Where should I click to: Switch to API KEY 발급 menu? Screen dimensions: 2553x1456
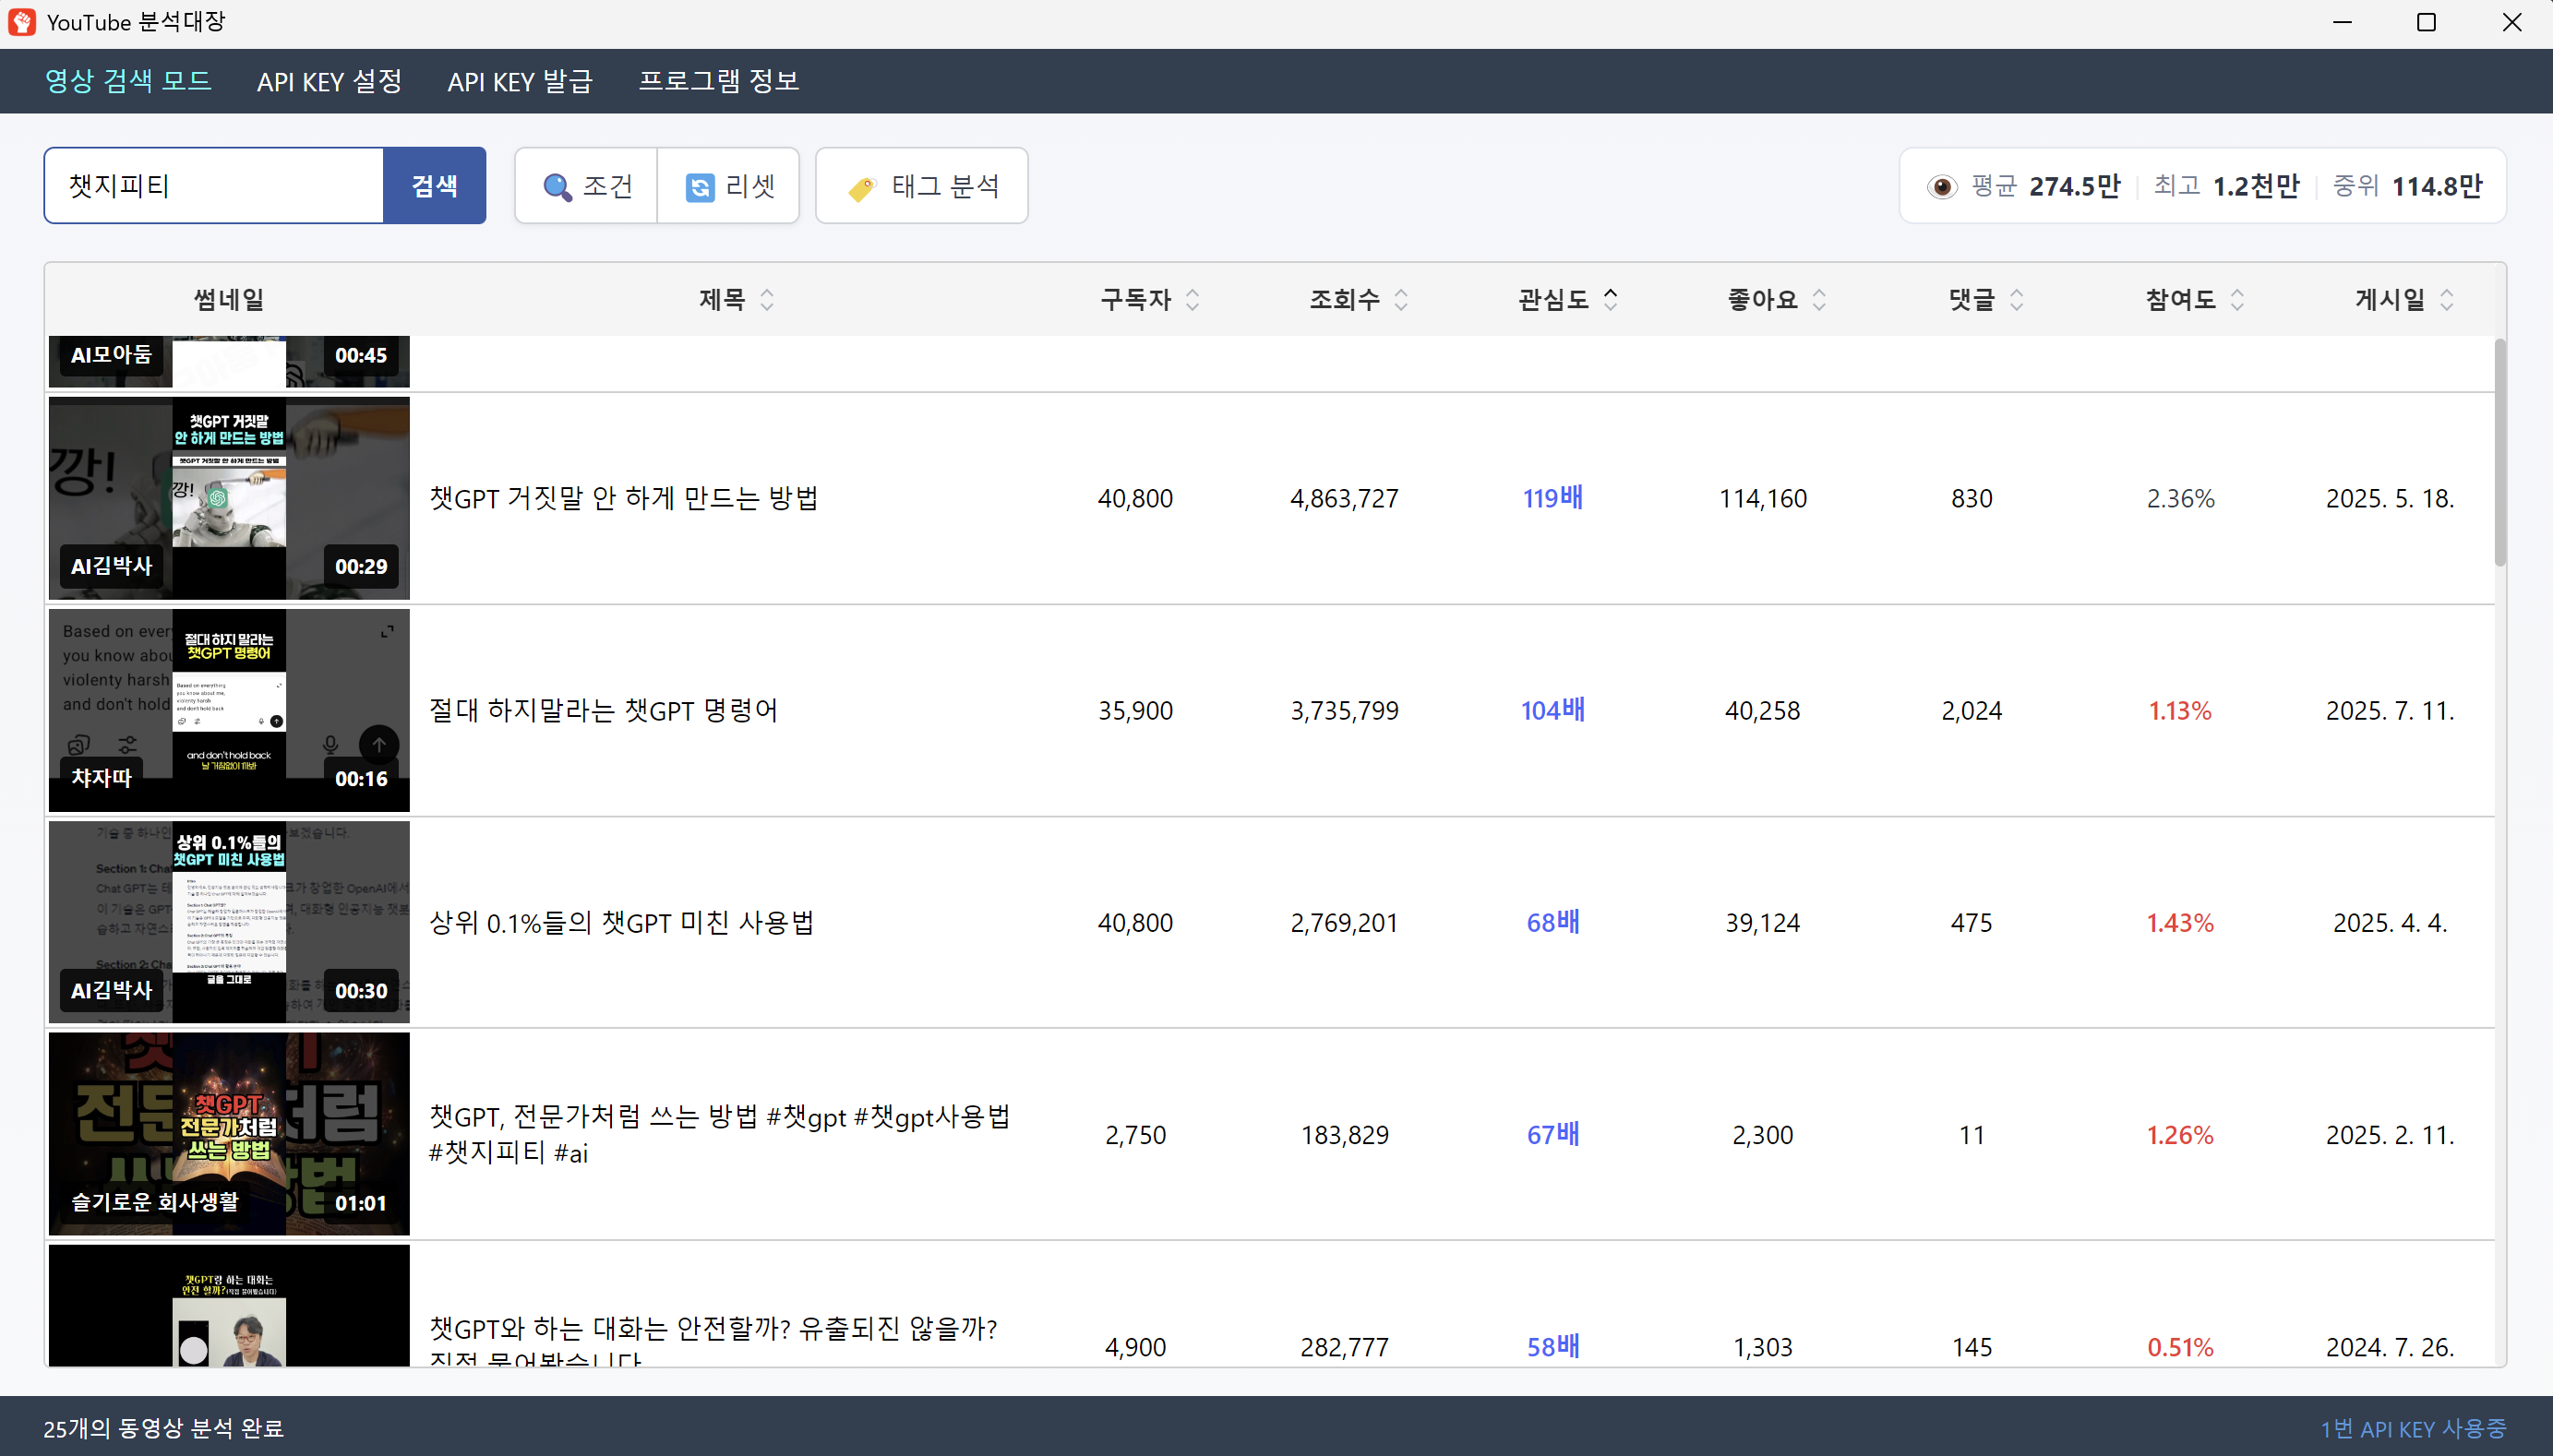(520, 81)
